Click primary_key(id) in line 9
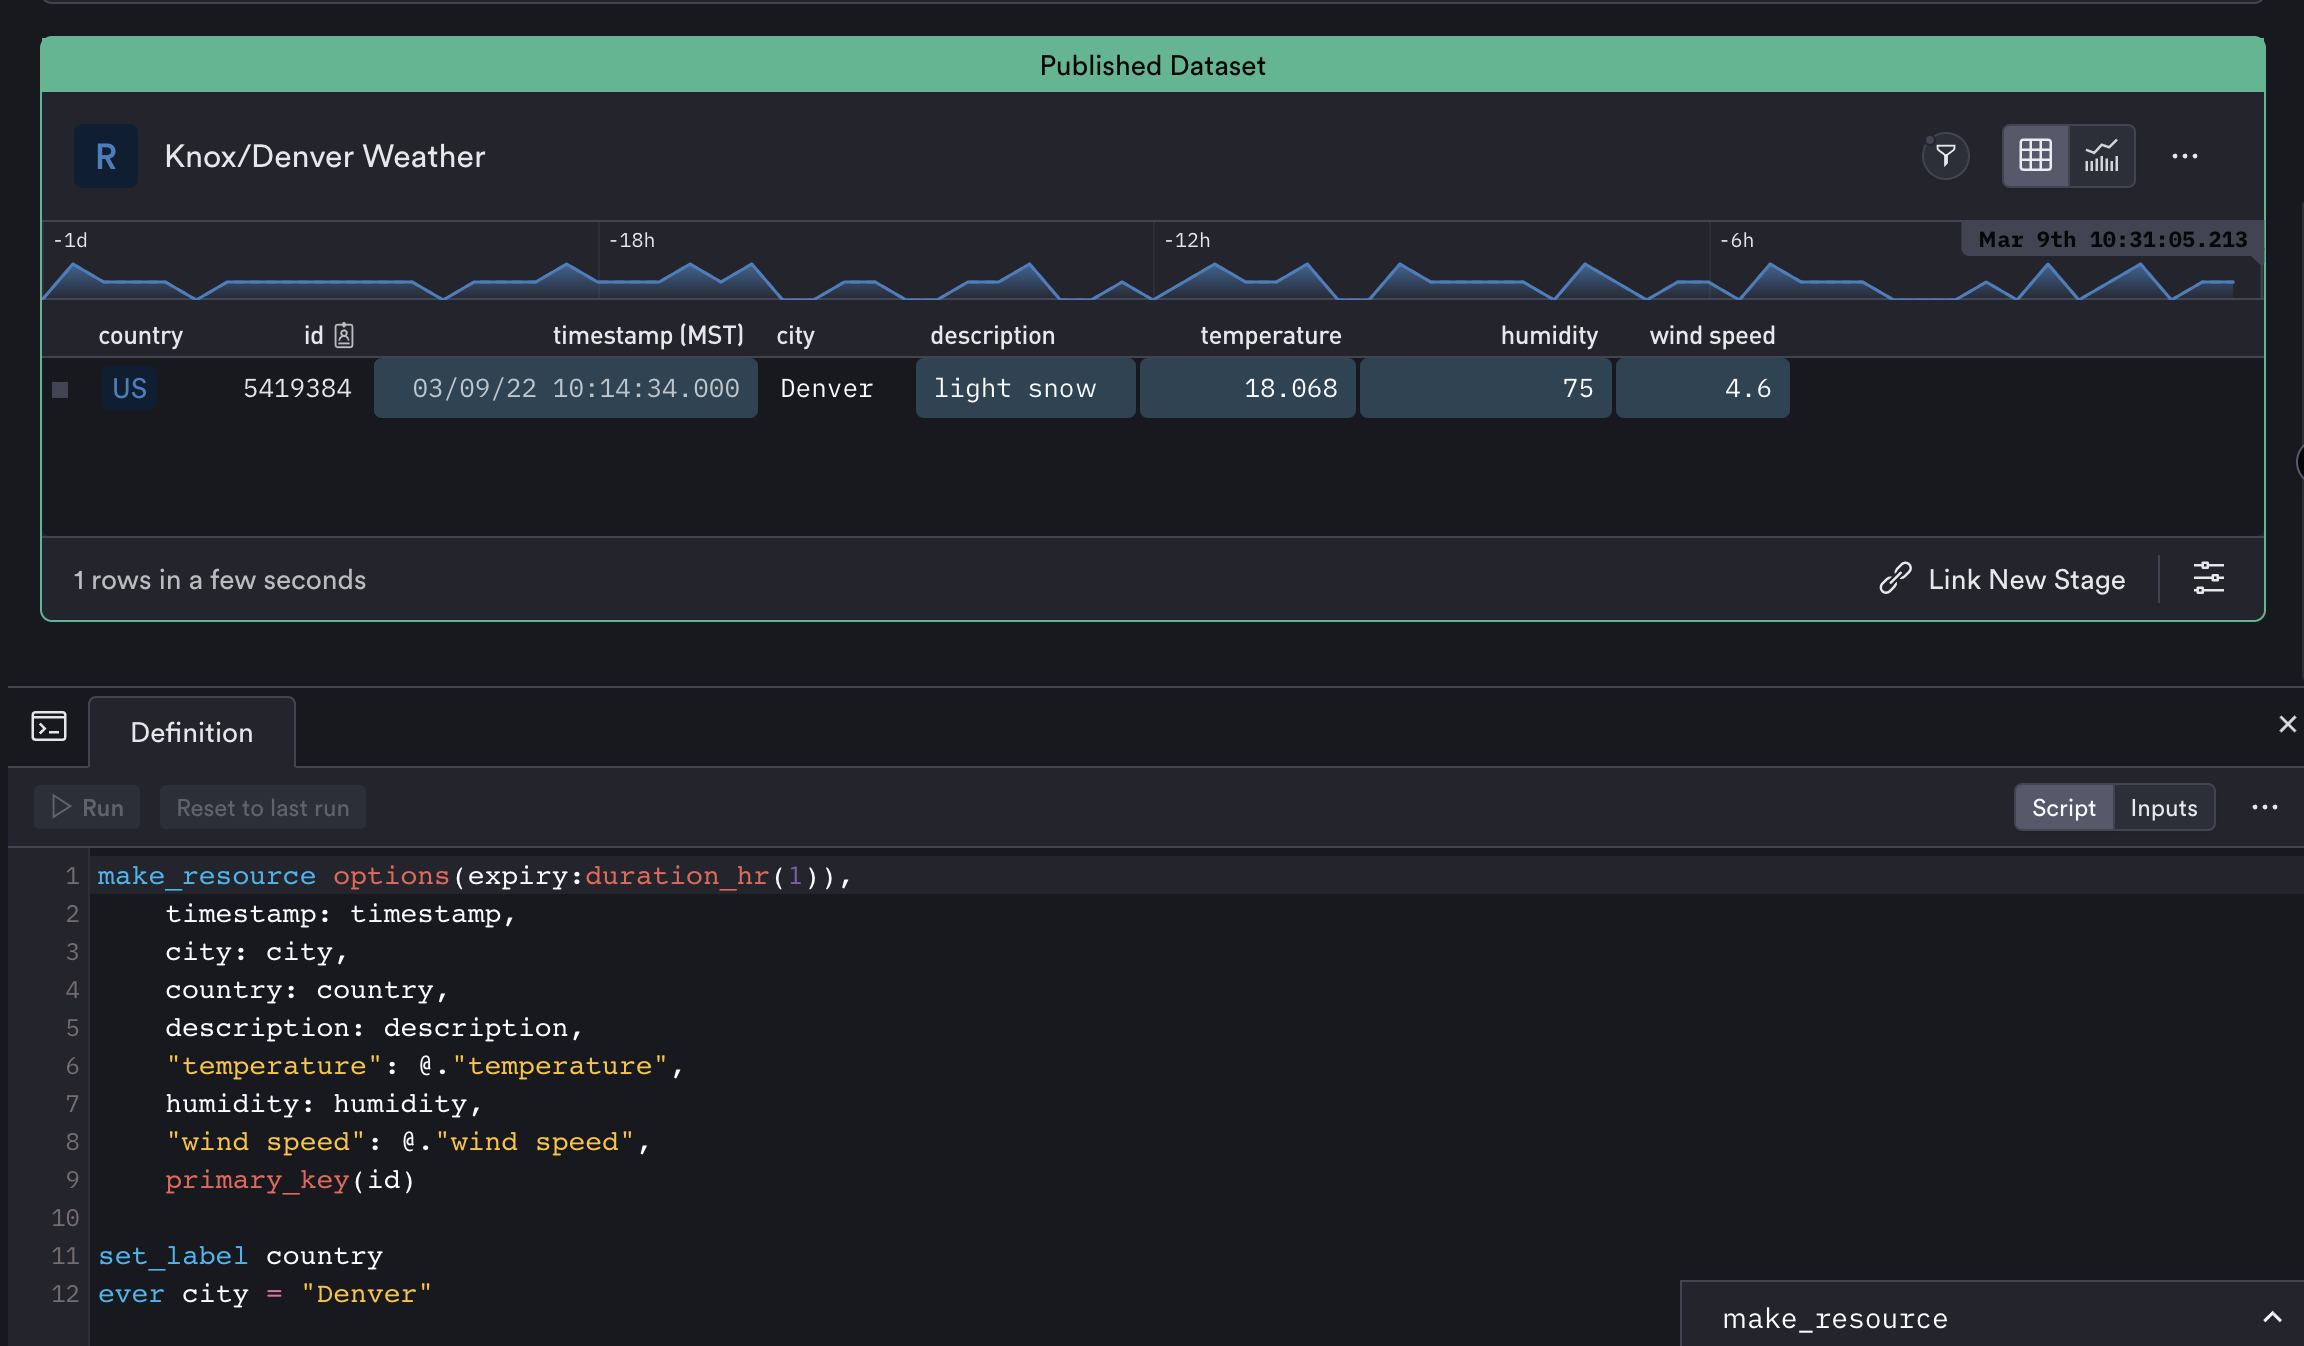Screen dimensions: 2304x1346 (x=290, y=1180)
